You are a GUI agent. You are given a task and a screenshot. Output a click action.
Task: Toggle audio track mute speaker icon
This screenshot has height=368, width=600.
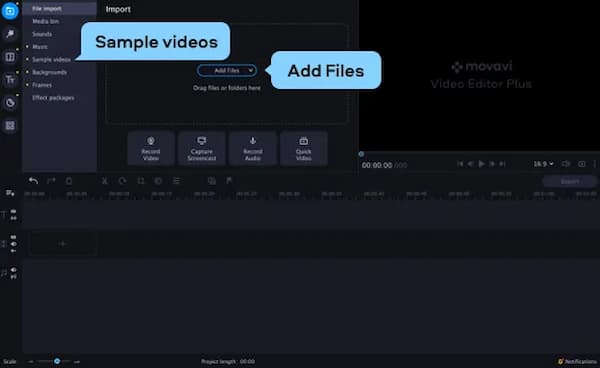point(13,270)
